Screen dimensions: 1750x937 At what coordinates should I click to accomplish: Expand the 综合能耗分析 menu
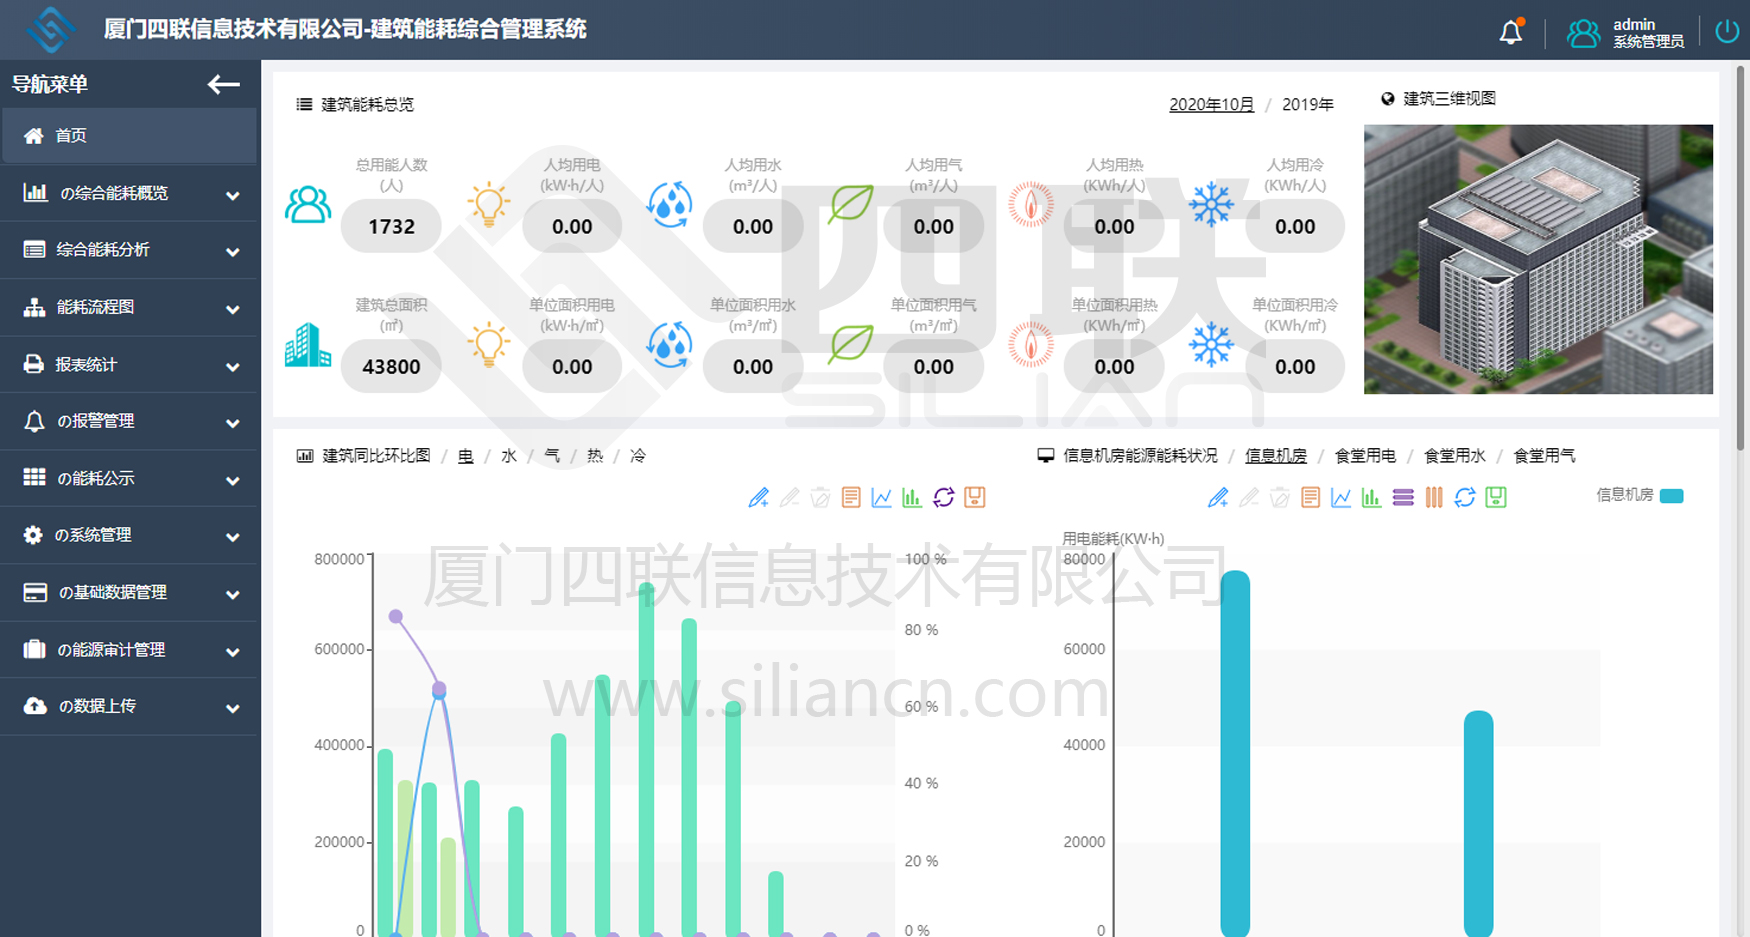pos(129,250)
